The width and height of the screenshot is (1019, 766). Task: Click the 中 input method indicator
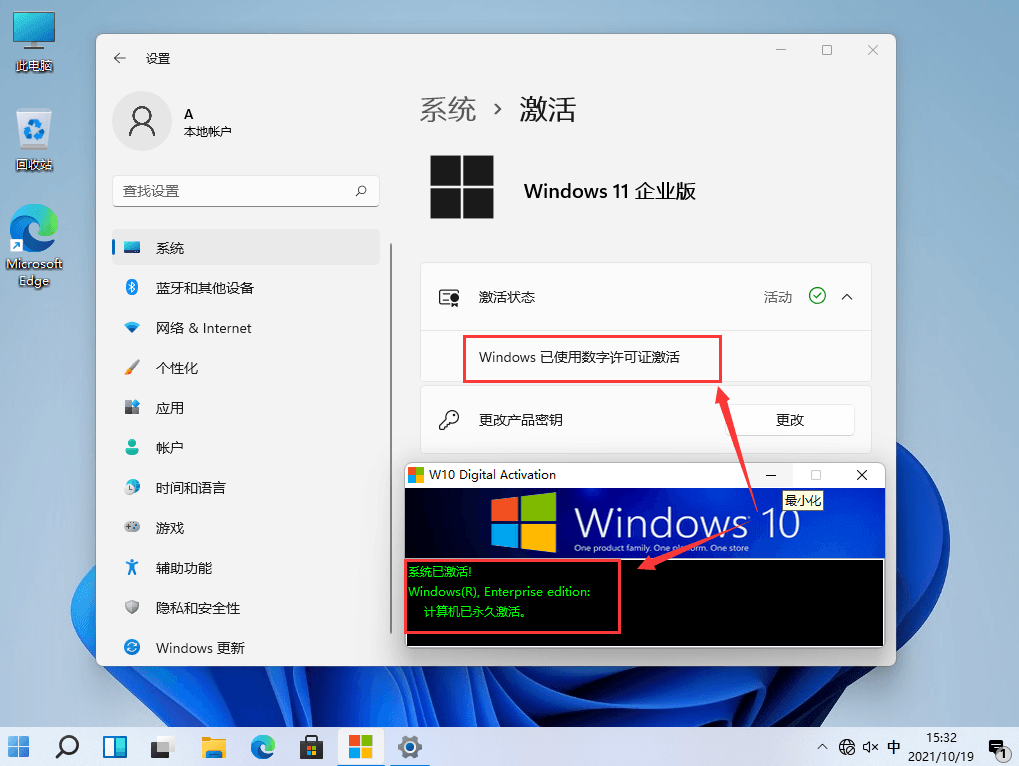point(894,747)
